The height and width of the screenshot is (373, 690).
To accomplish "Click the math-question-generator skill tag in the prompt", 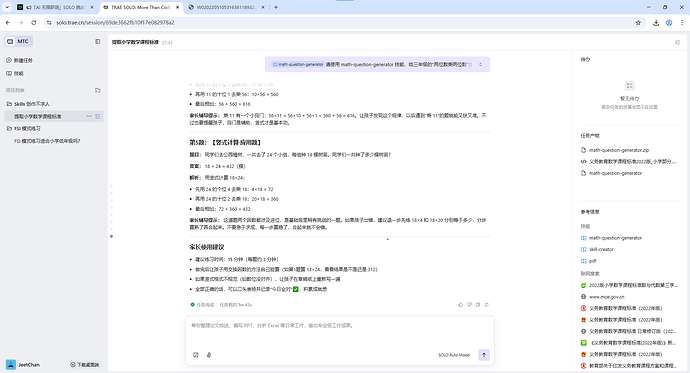I will click(298, 64).
